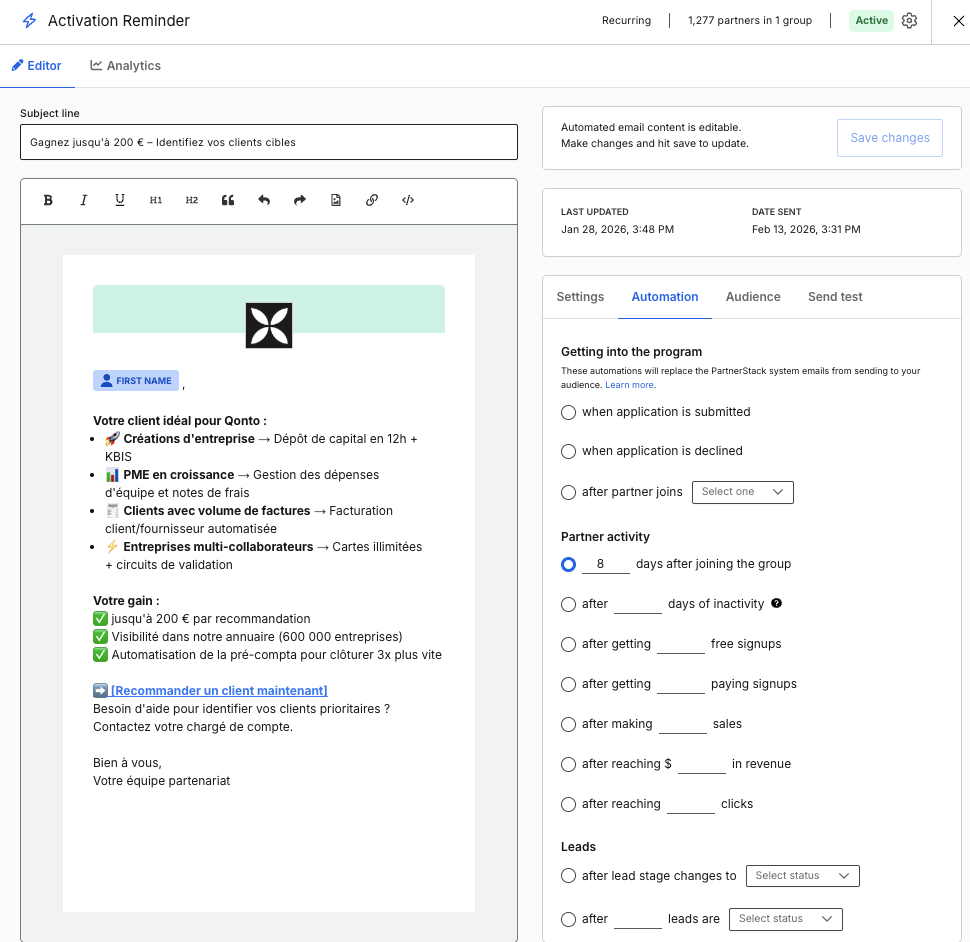Image resolution: width=970 pixels, height=942 pixels.
Task: Select 'after days of inactivity' option
Action: [x=569, y=604]
